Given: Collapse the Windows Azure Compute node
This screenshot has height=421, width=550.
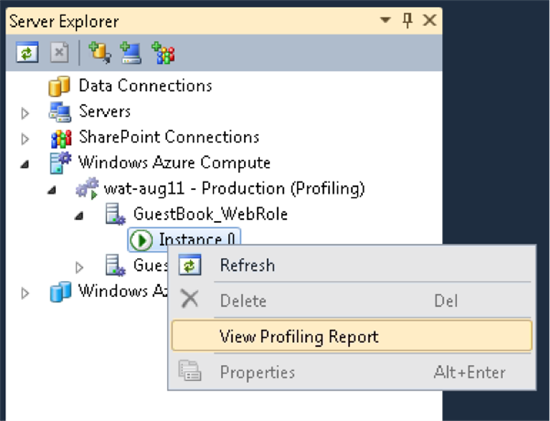Looking at the screenshot, I should point(25,164).
